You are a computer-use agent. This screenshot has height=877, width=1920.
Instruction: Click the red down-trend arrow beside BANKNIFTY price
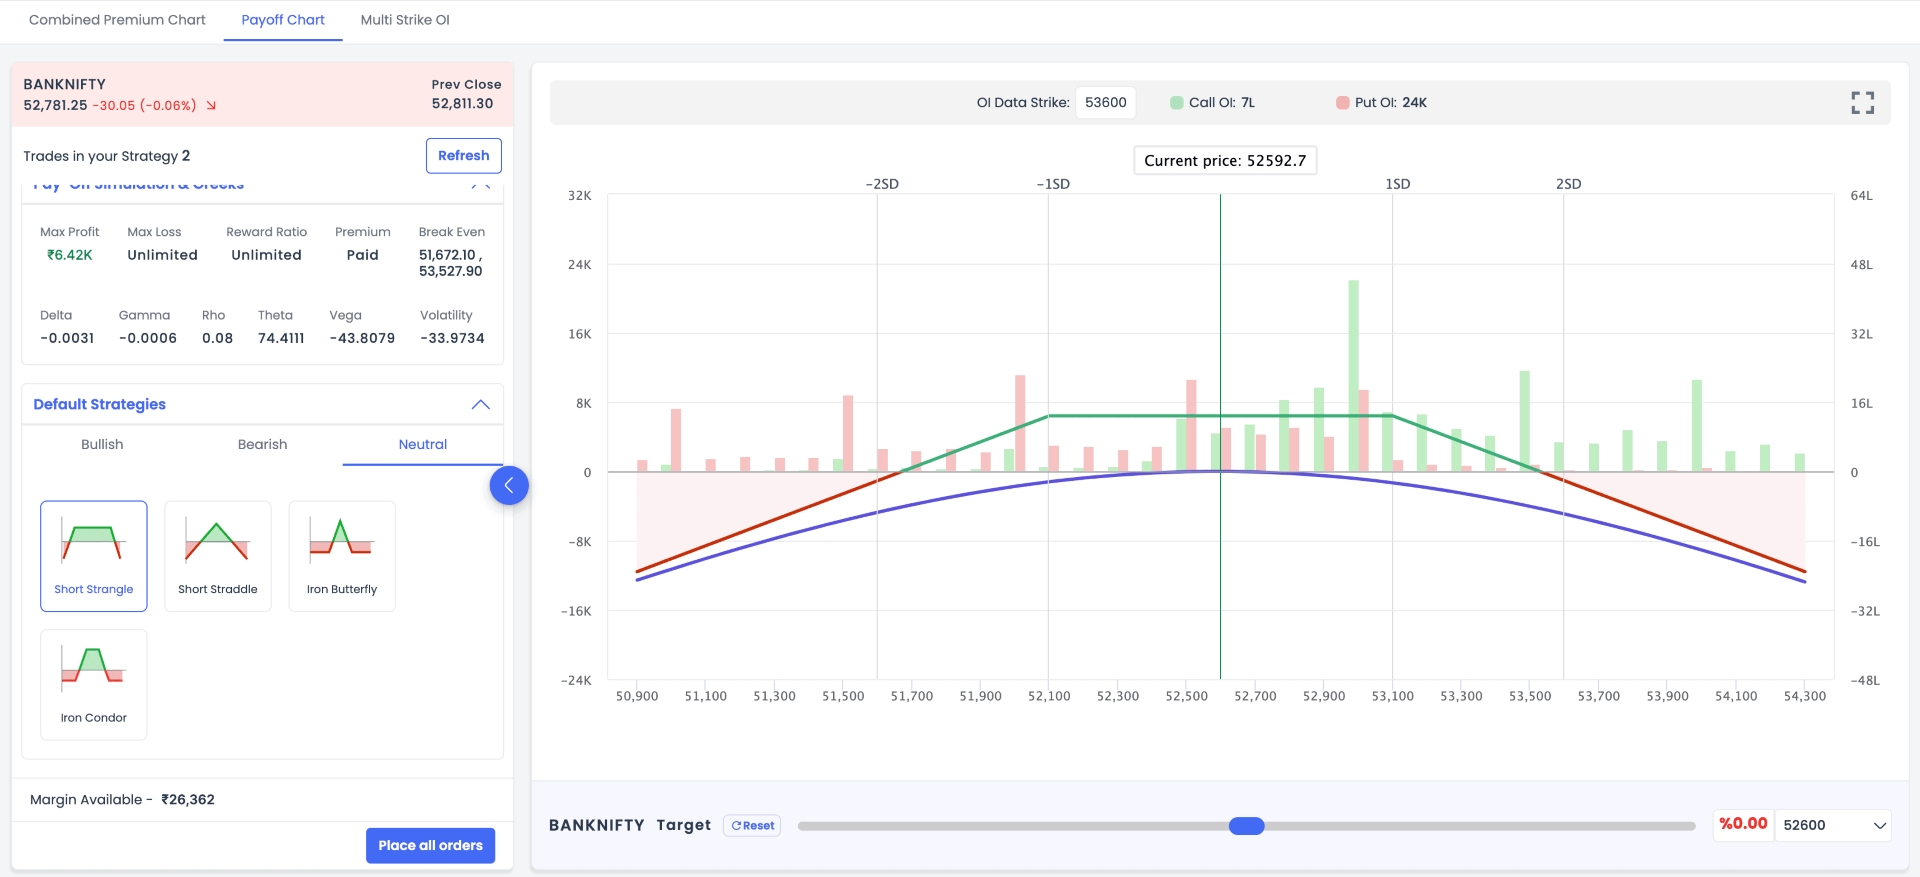point(211,105)
